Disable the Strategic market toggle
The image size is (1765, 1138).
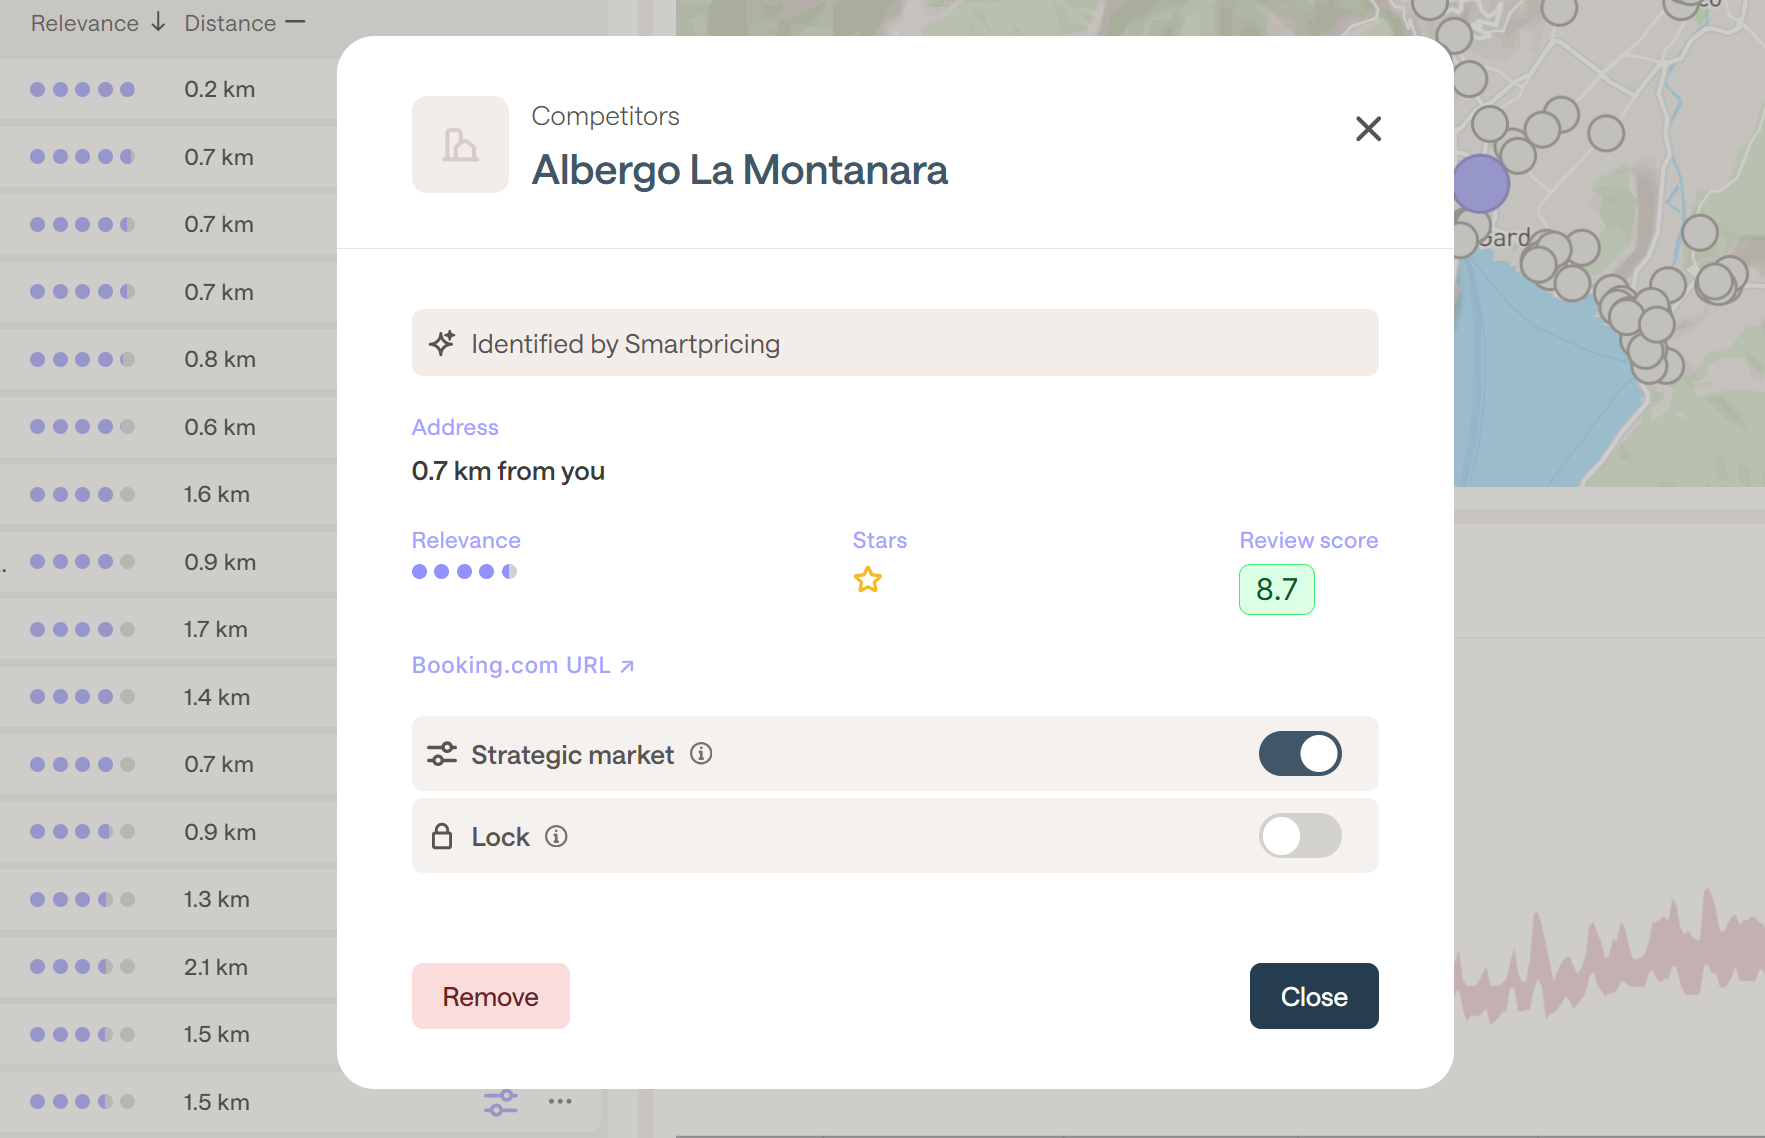(x=1299, y=754)
